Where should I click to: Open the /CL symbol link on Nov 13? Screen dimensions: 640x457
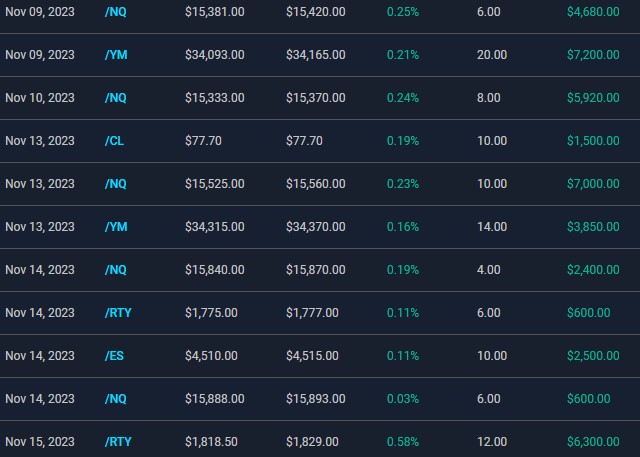click(114, 141)
